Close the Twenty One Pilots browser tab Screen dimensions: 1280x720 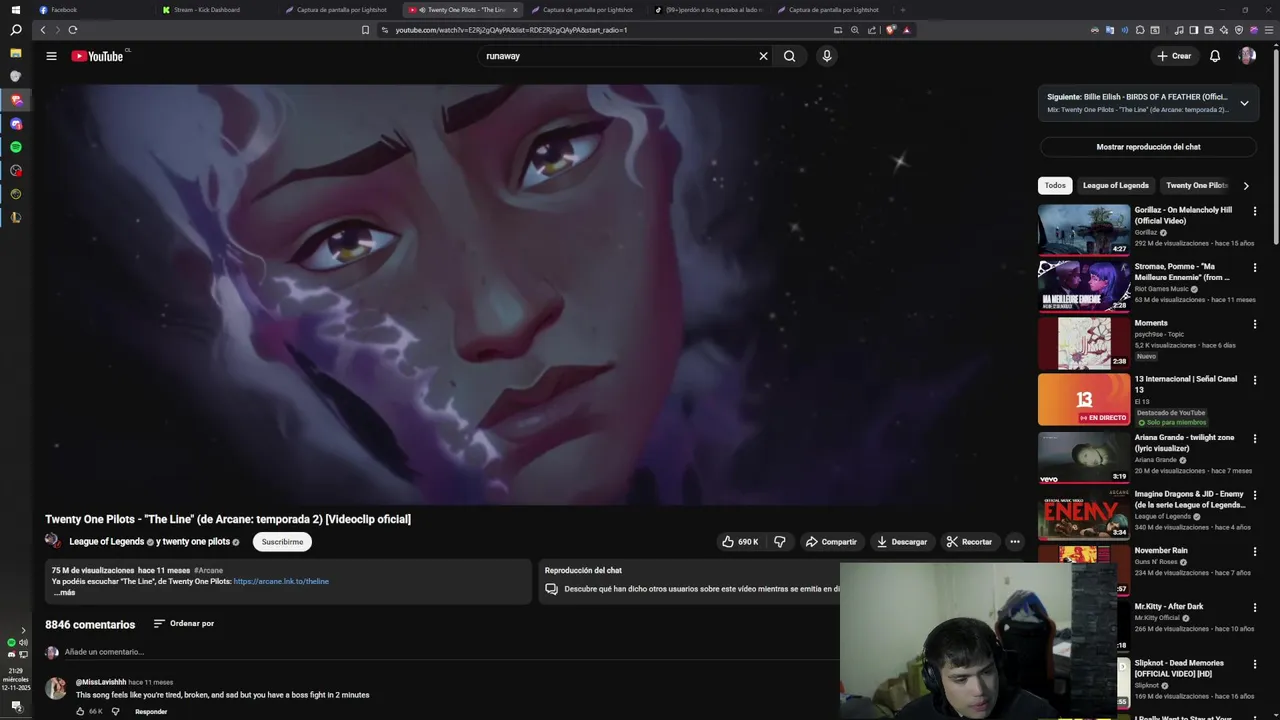pyautogui.click(x=515, y=10)
